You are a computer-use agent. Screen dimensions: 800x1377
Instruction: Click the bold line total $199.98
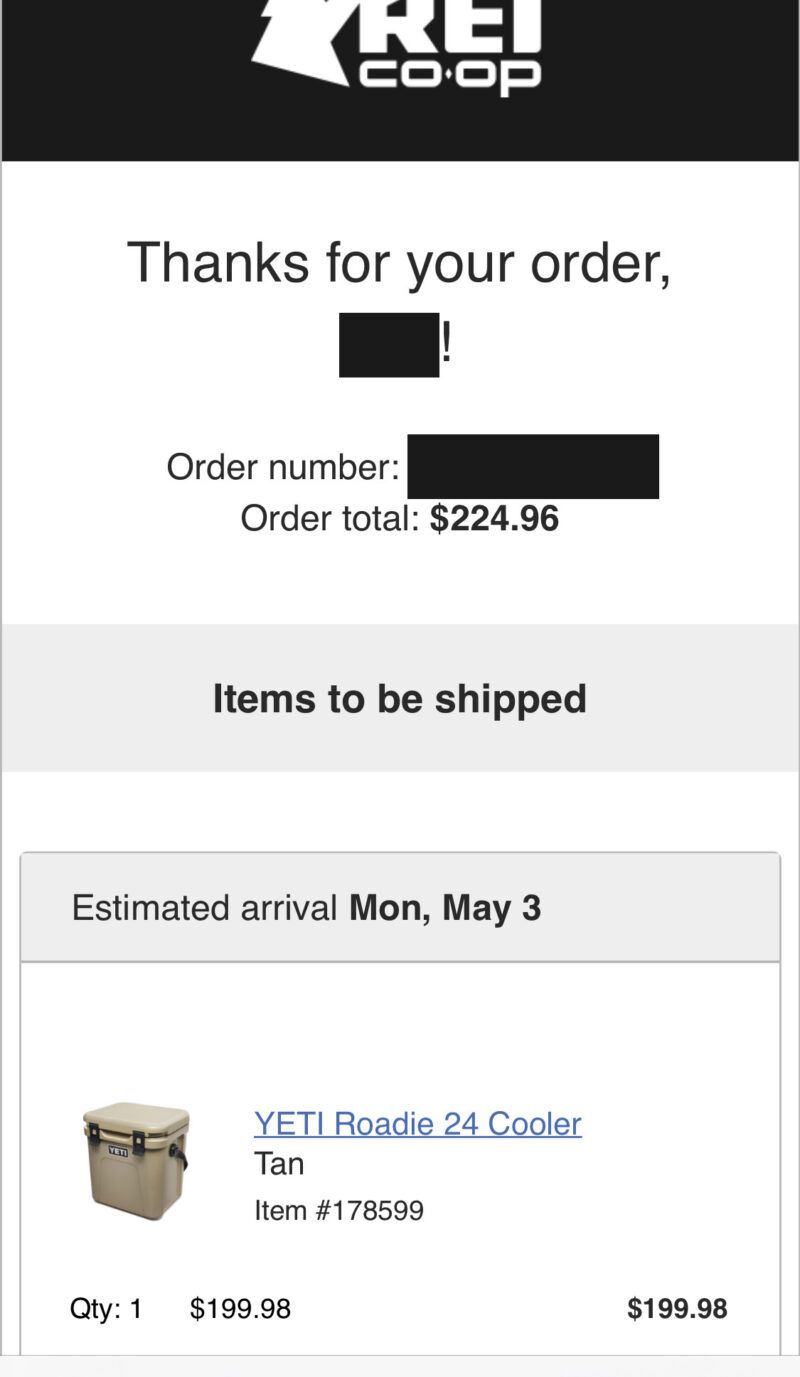point(677,1308)
